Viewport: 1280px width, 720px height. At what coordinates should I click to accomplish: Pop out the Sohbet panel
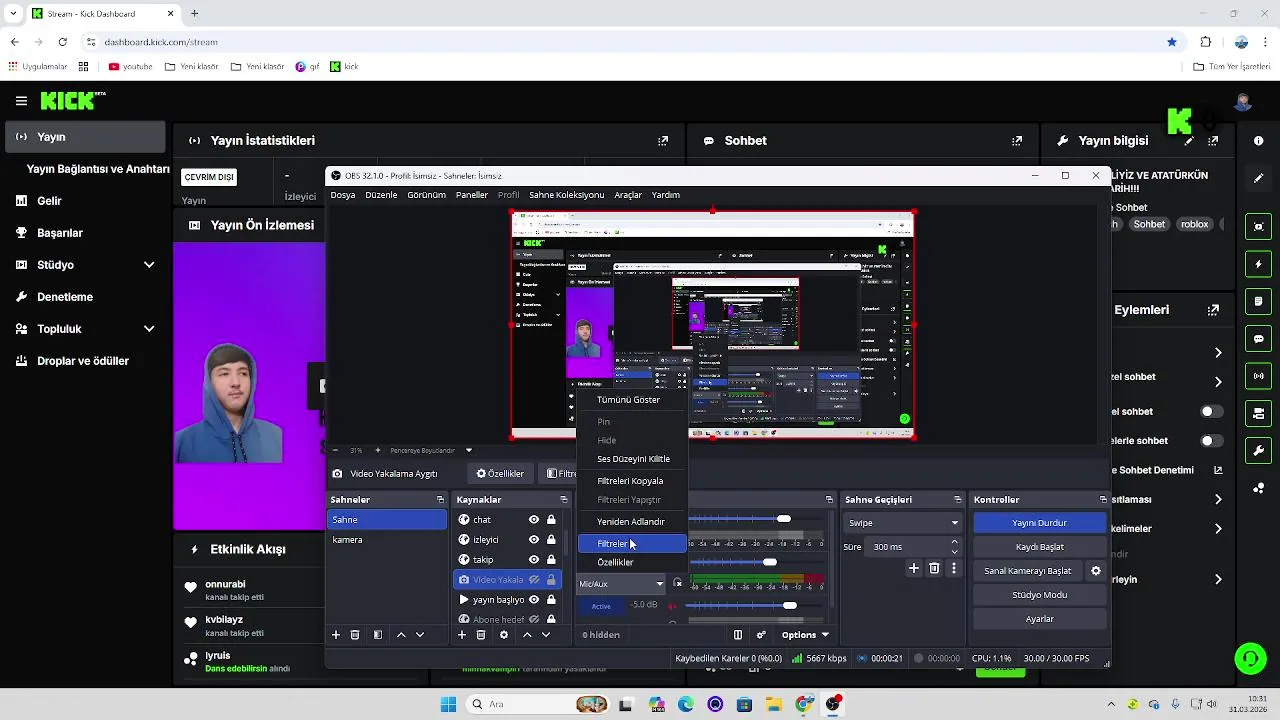[1016, 141]
